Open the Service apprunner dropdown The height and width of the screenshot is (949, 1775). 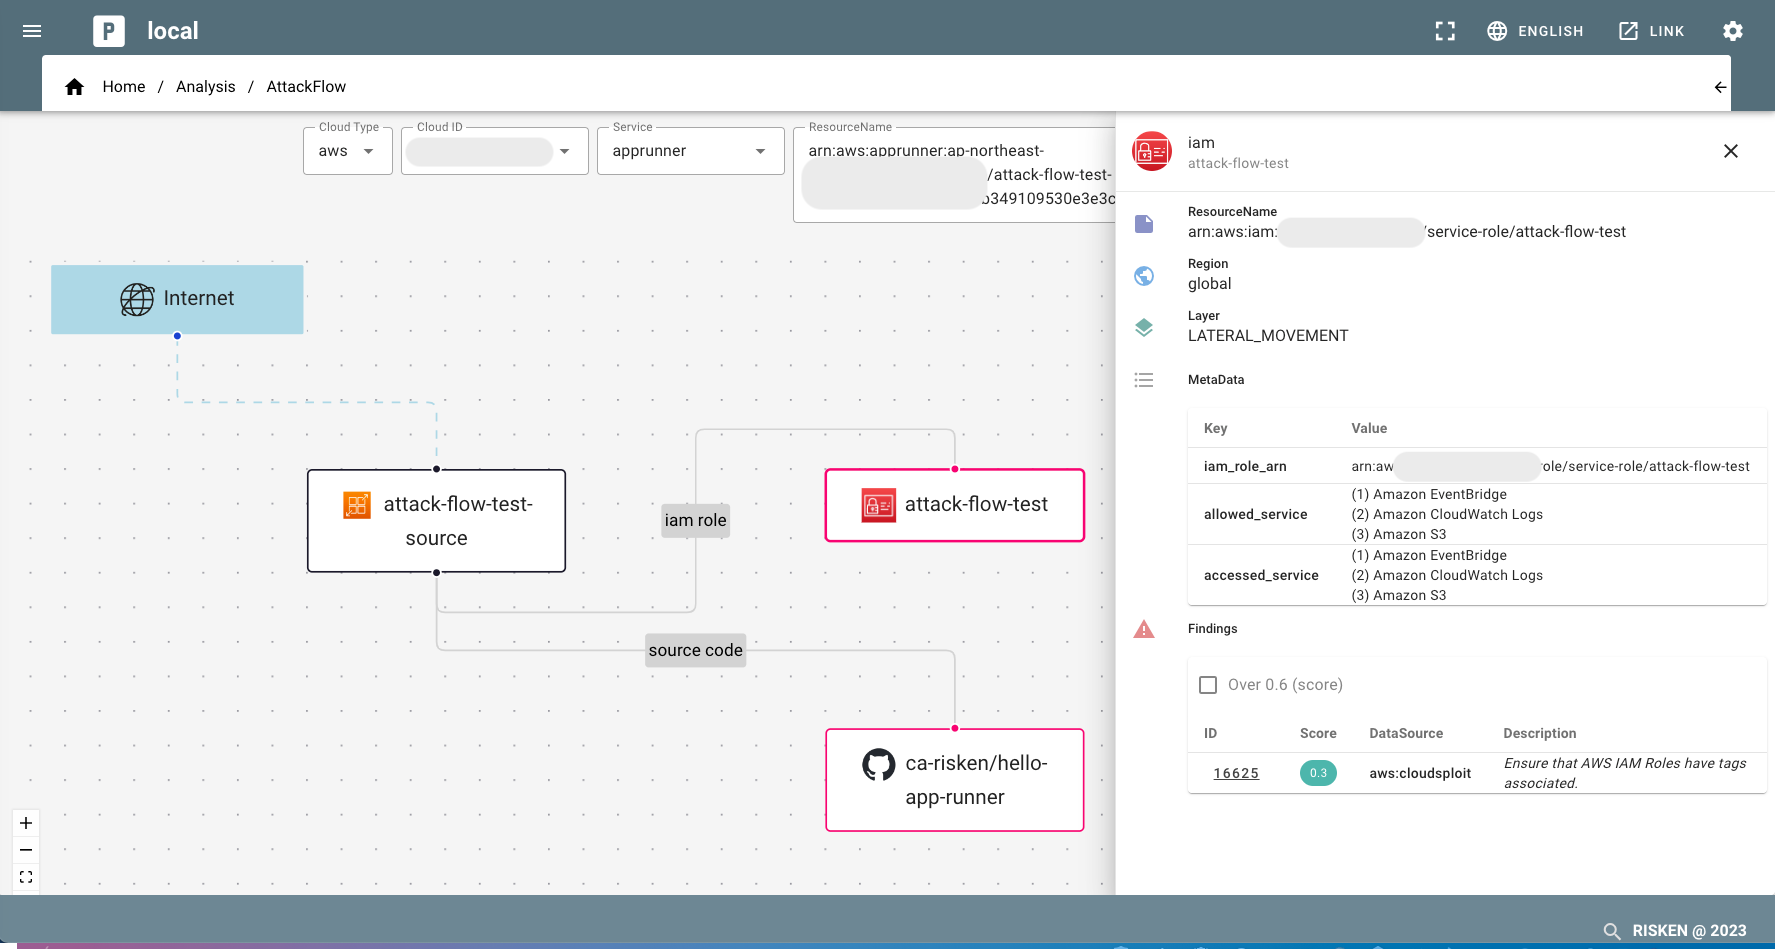pyautogui.click(x=691, y=151)
